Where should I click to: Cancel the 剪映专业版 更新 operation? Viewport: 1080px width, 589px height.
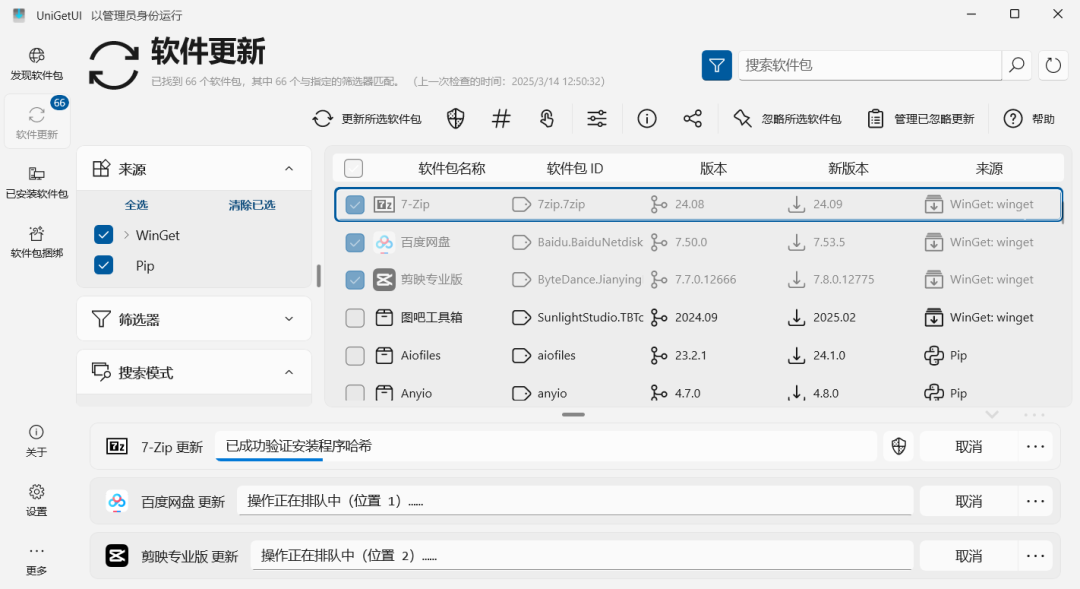(968, 555)
